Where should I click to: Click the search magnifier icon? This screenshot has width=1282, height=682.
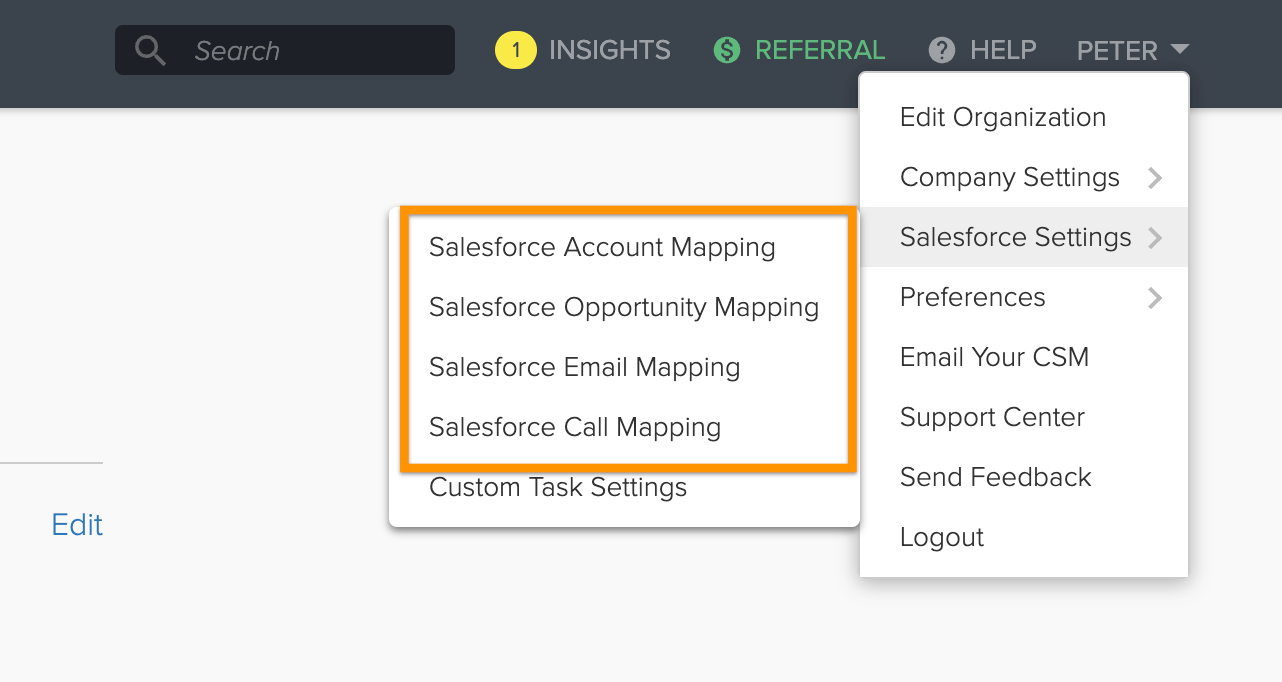[x=150, y=49]
